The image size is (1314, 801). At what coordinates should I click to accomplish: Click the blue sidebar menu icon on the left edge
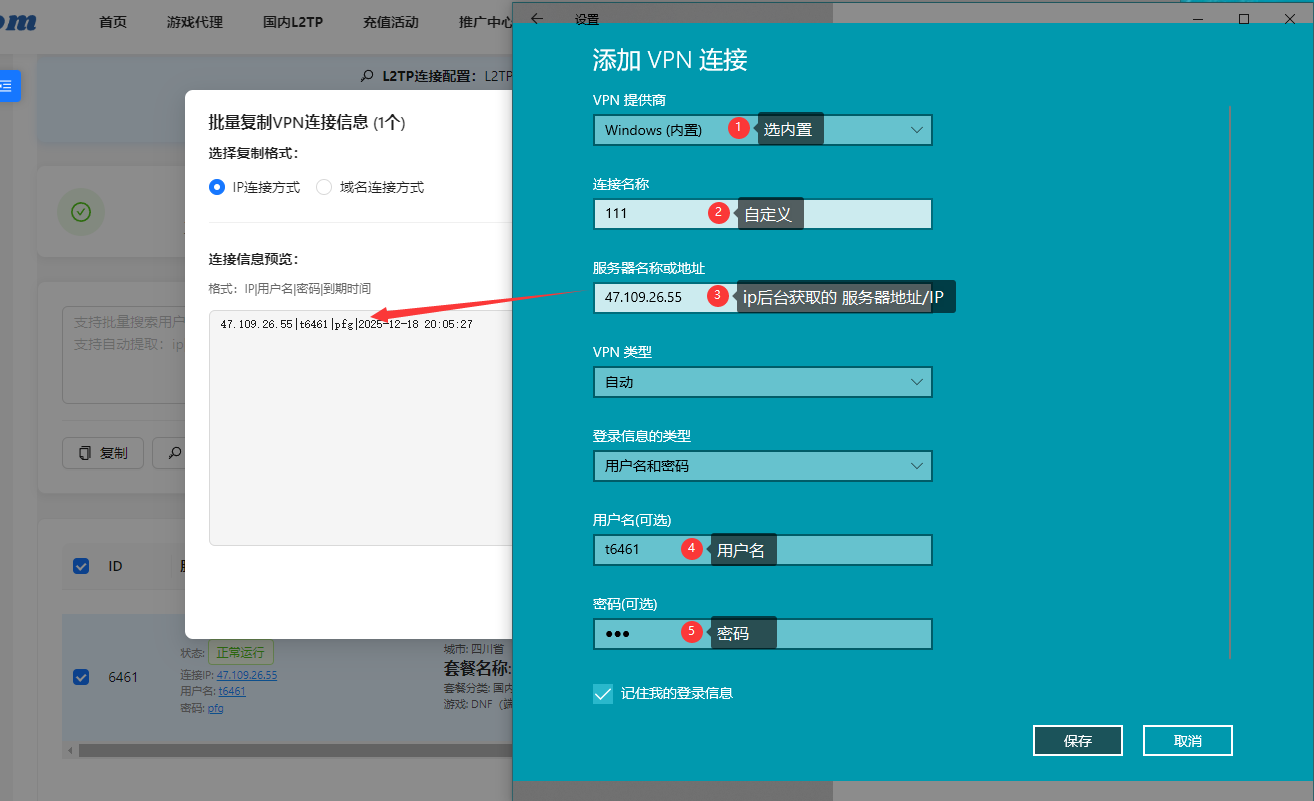9,86
